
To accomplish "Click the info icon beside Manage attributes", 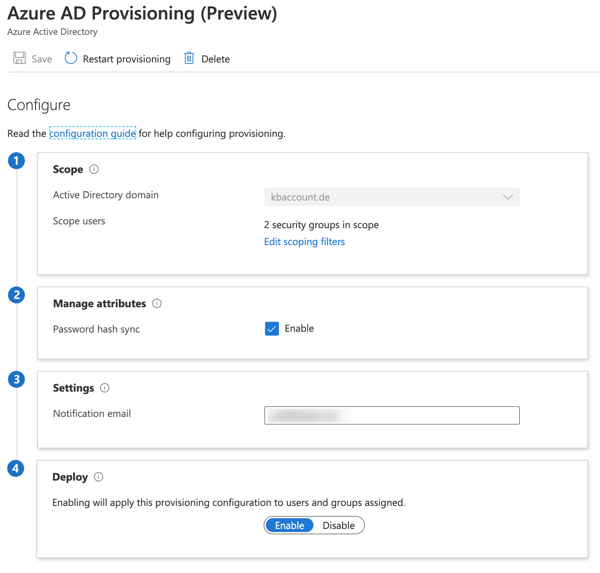I will 157,304.
